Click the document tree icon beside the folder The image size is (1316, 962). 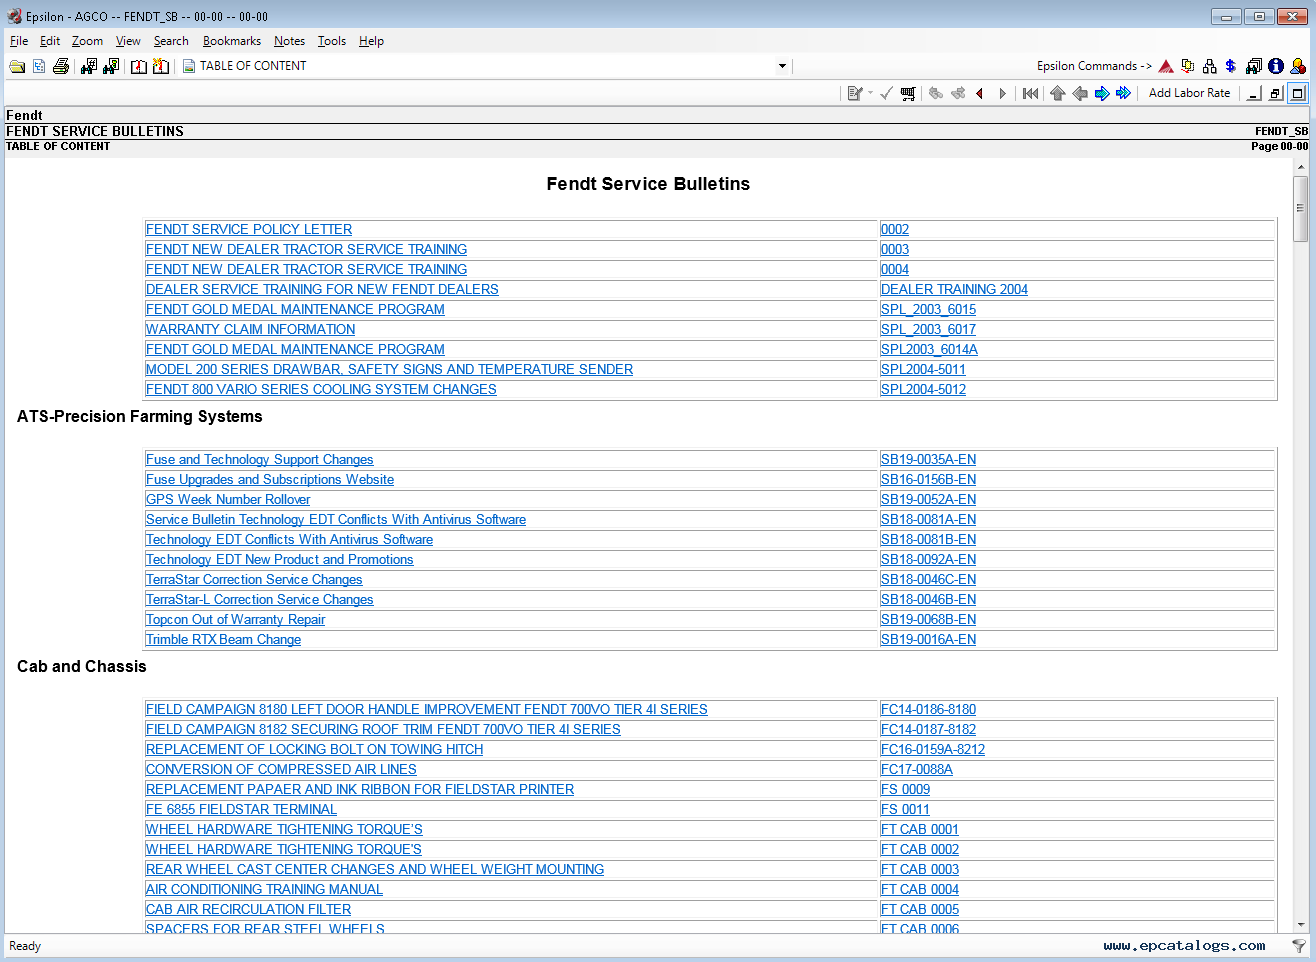pos(39,66)
